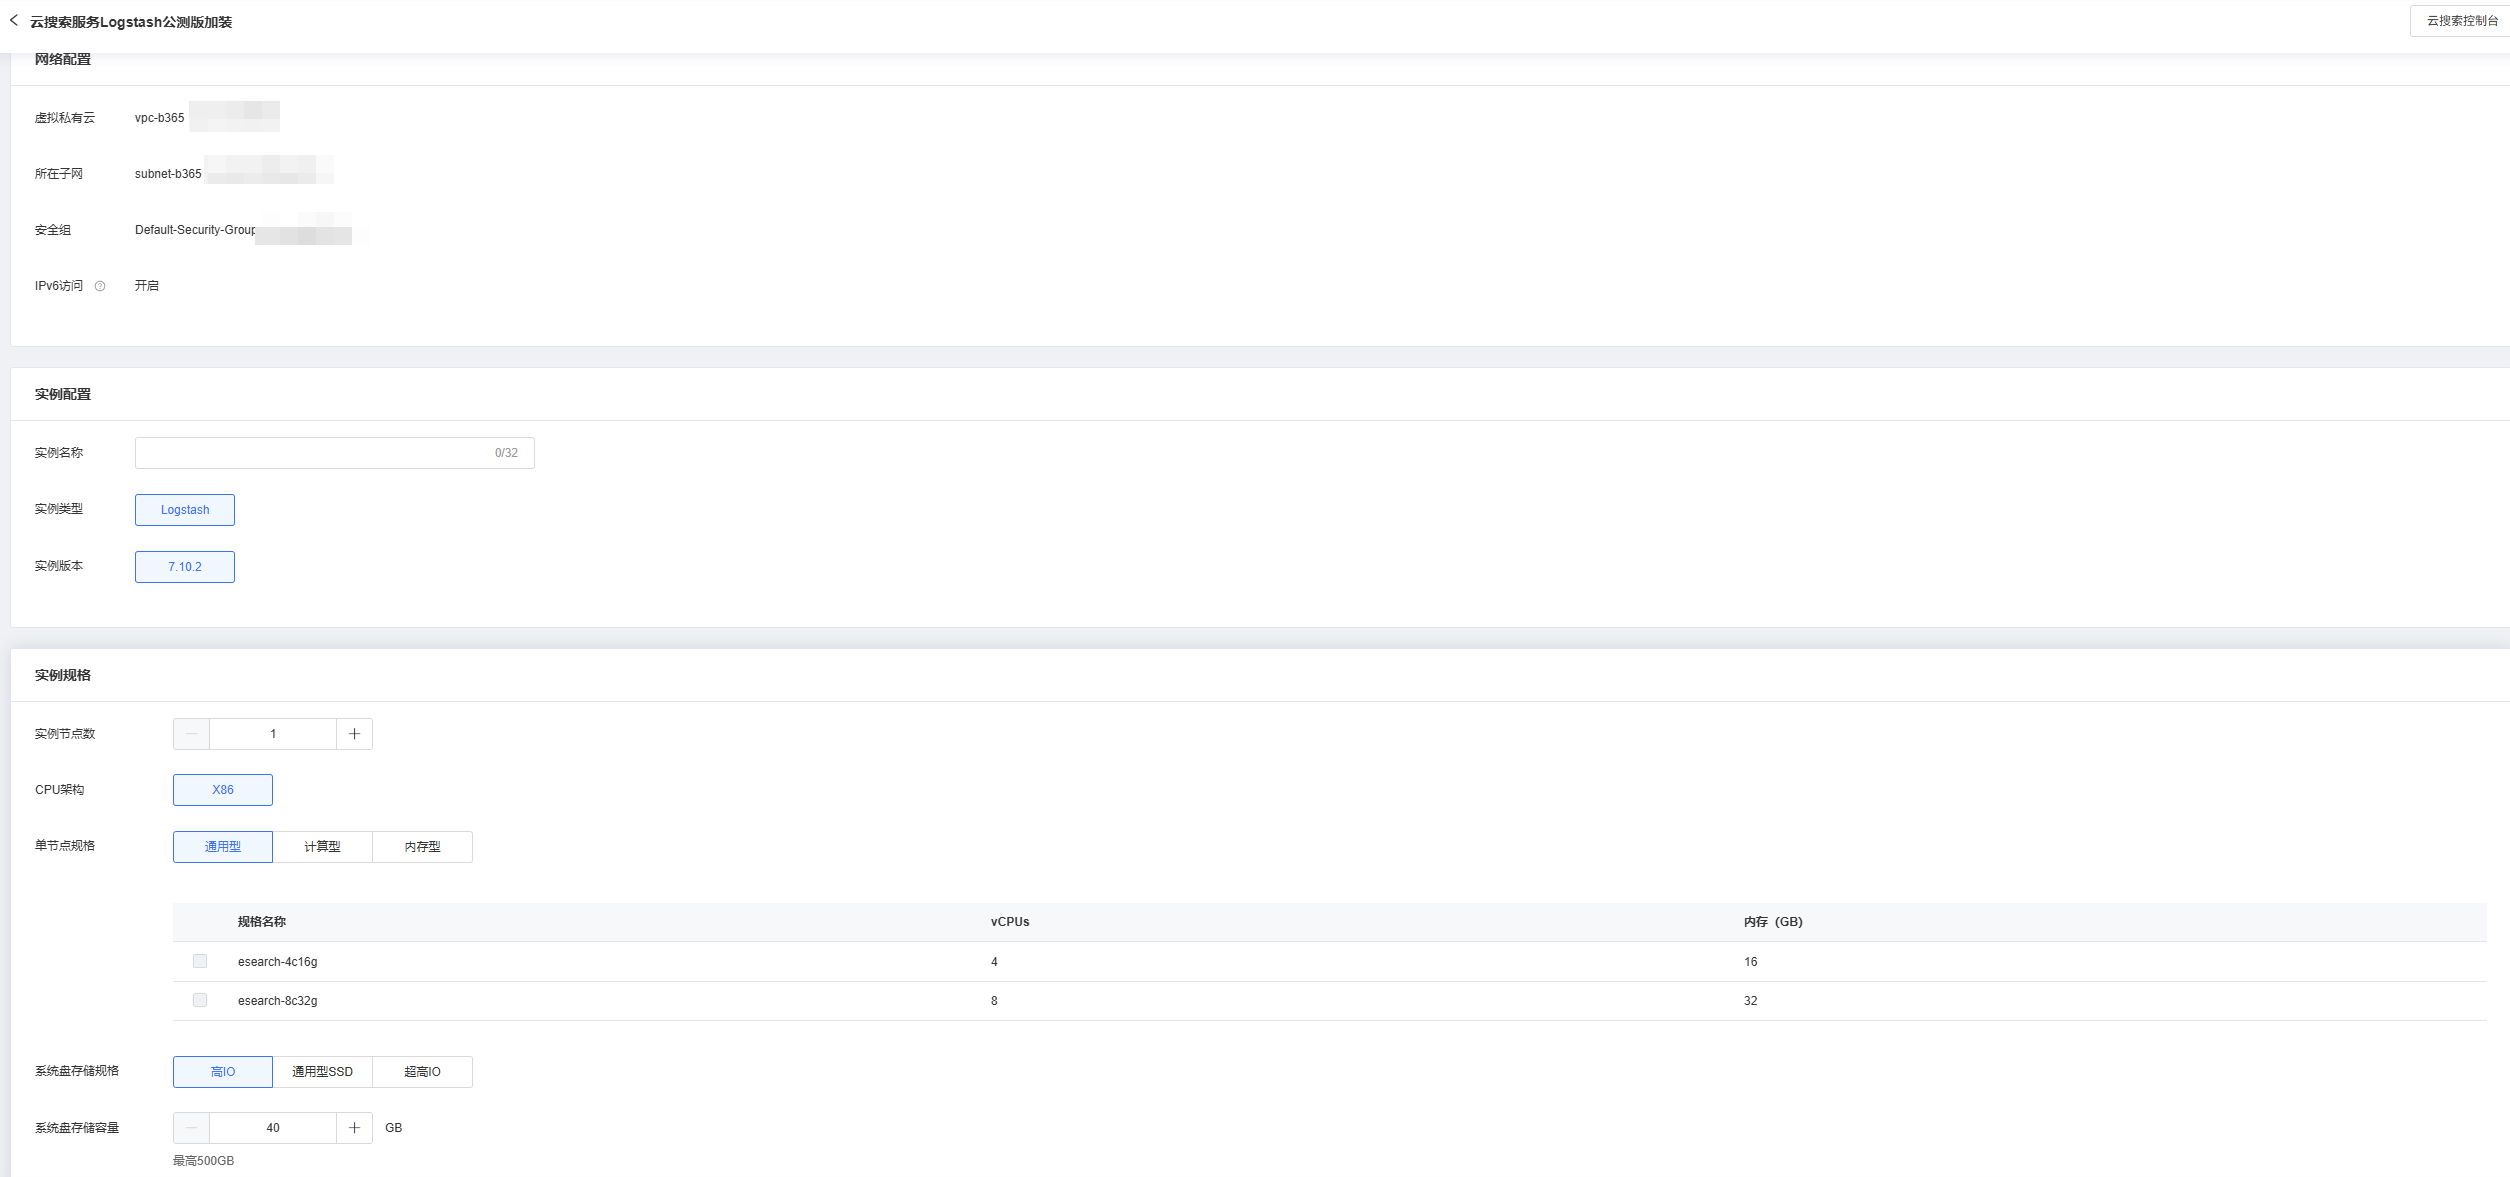Select the X86 CPU architecture option
2510x1177 pixels.
click(223, 790)
